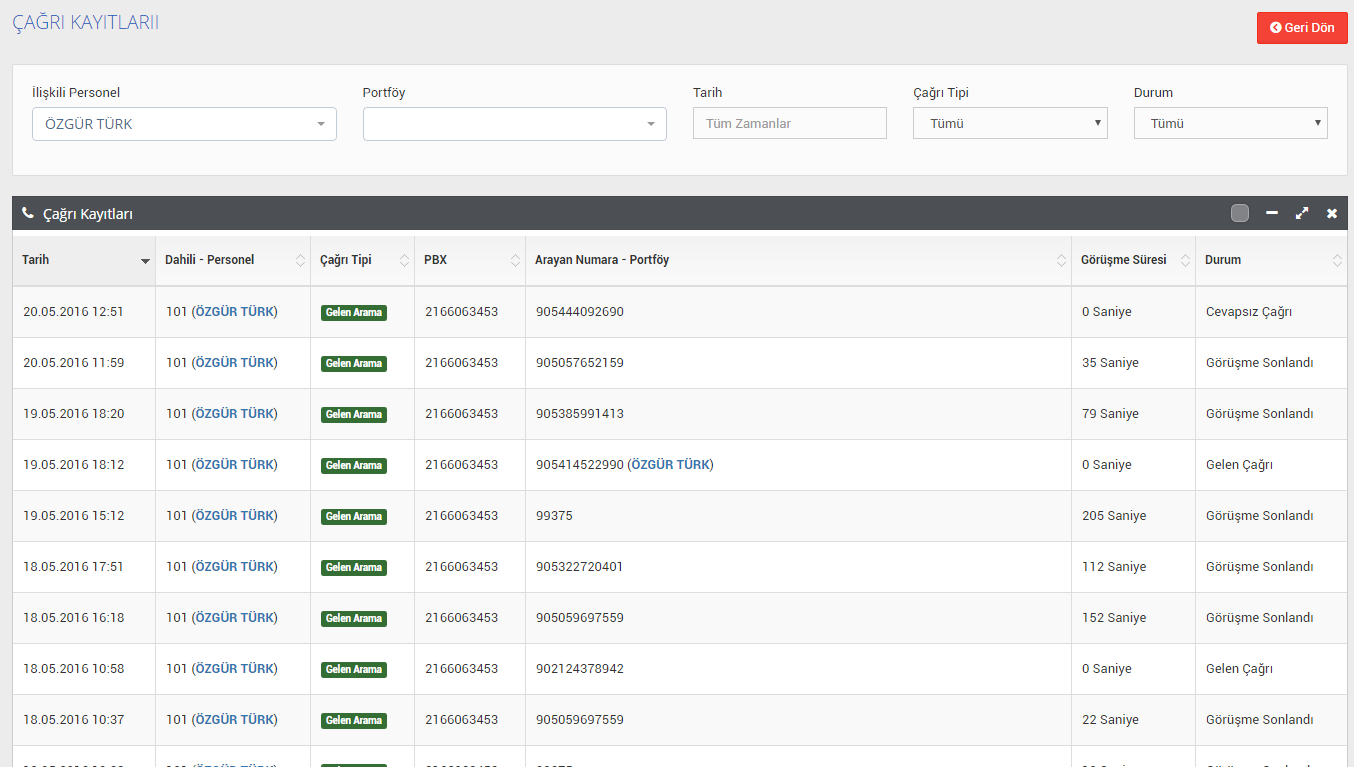
Task: Open ÖZGÜR TÜRK link in 18.05.2016 10:37 row
Action: click(235, 720)
